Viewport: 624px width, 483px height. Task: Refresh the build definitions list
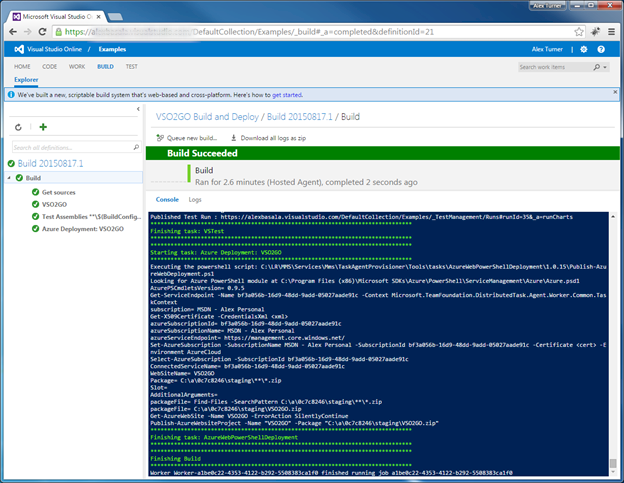tap(18, 127)
